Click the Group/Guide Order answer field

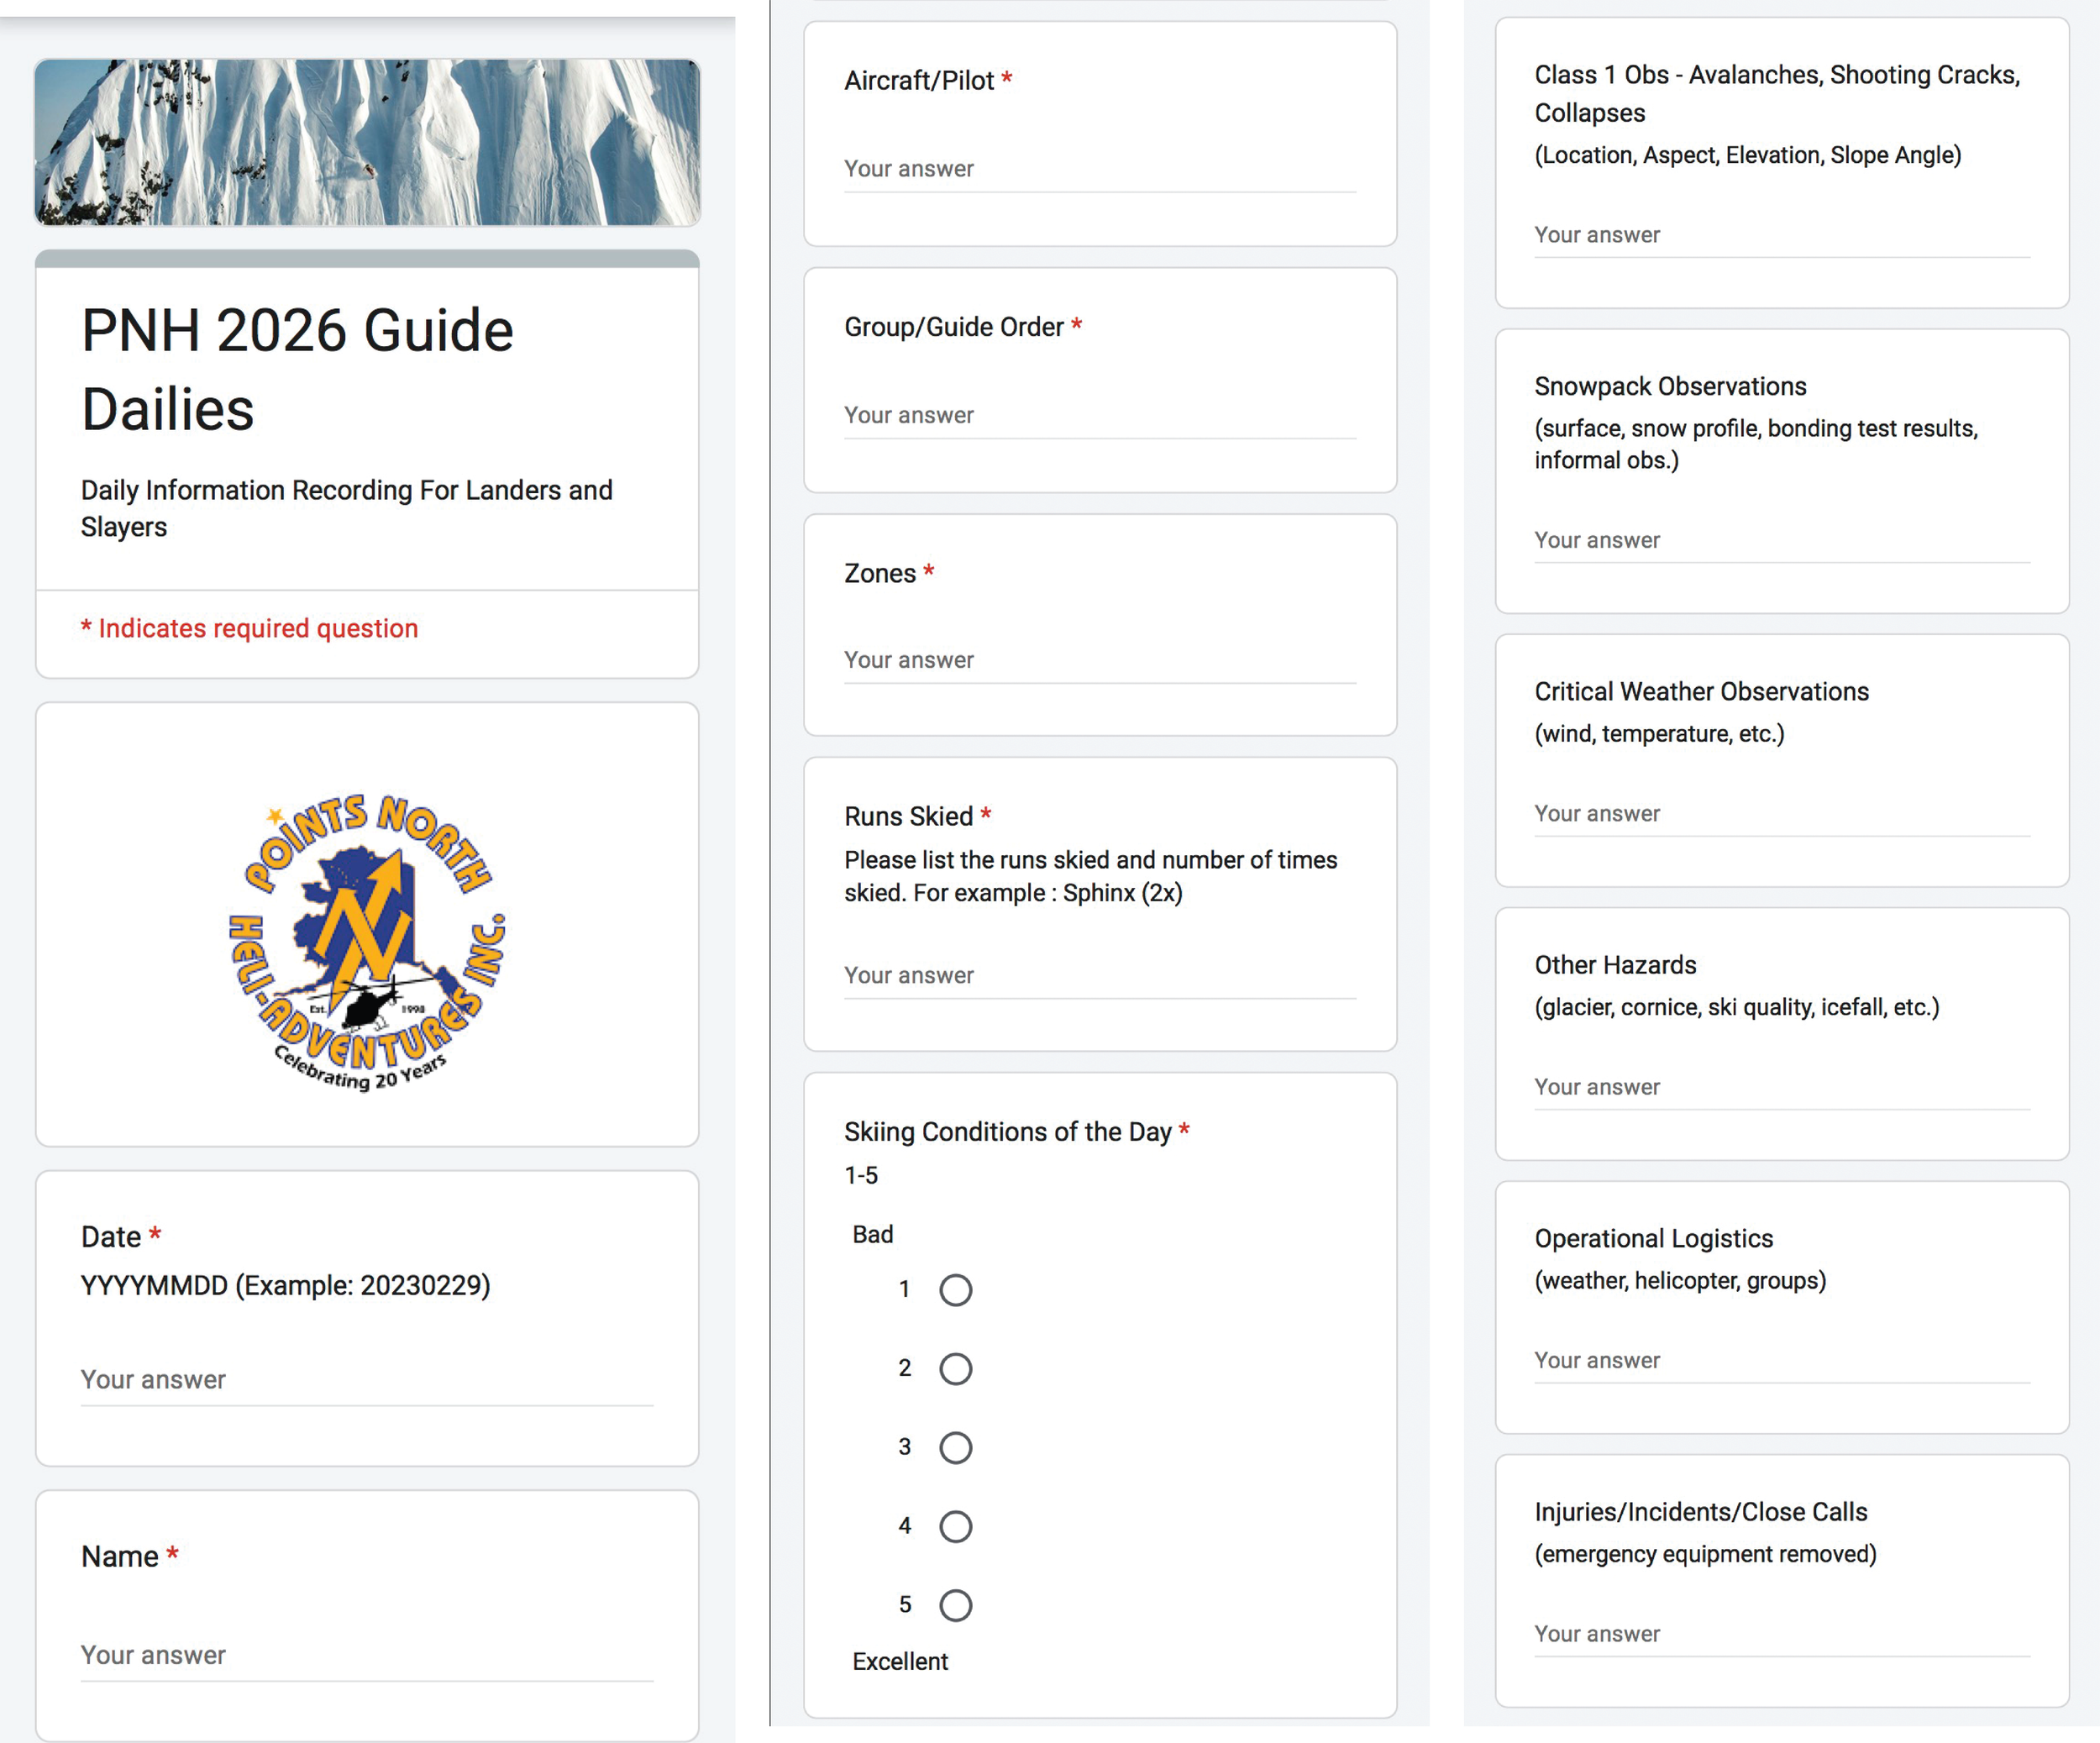[x=1099, y=415]
